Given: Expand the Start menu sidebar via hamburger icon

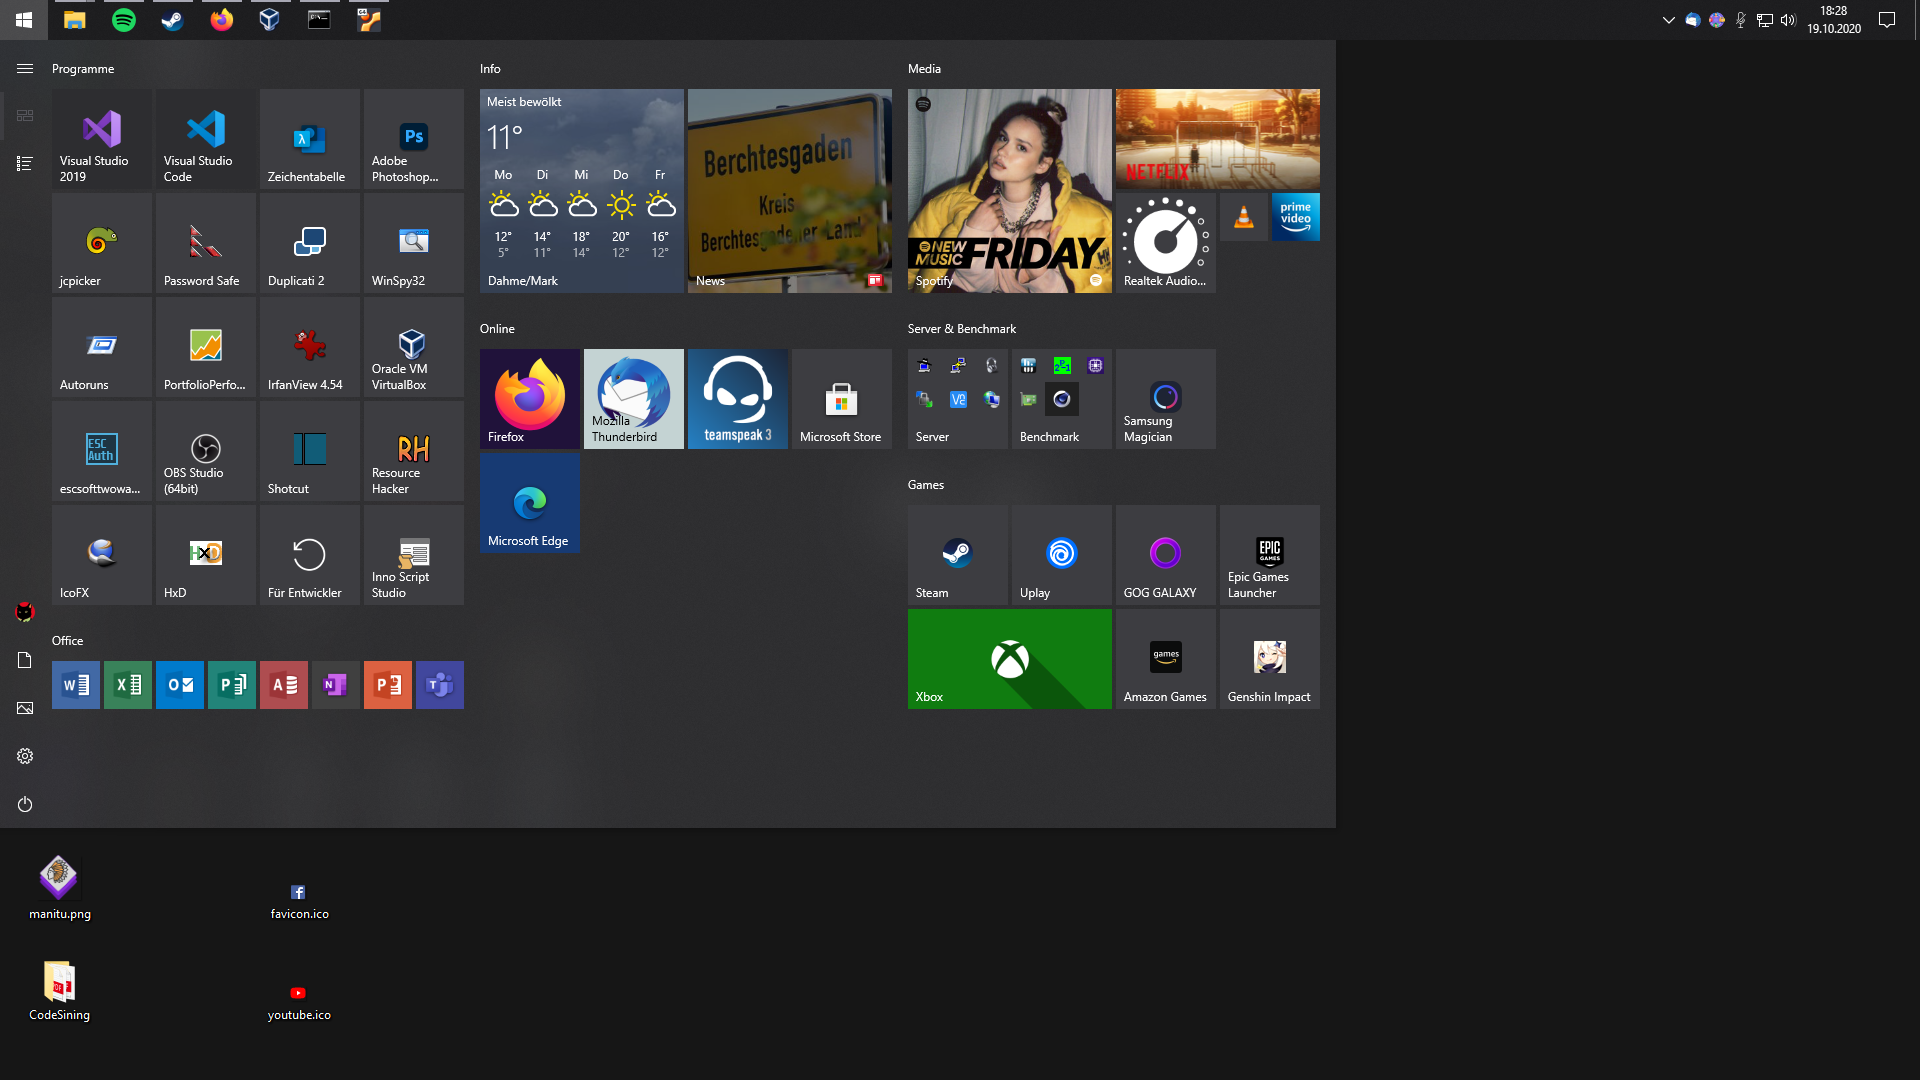Looking at the screenshot, I should coord(24,68).
